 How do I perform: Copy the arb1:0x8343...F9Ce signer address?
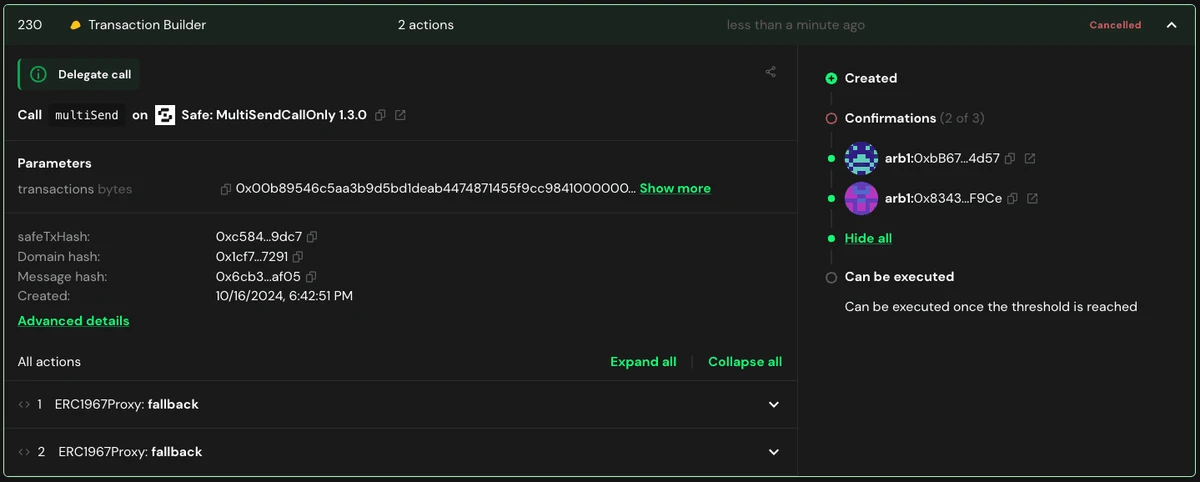pos(1012,198)
